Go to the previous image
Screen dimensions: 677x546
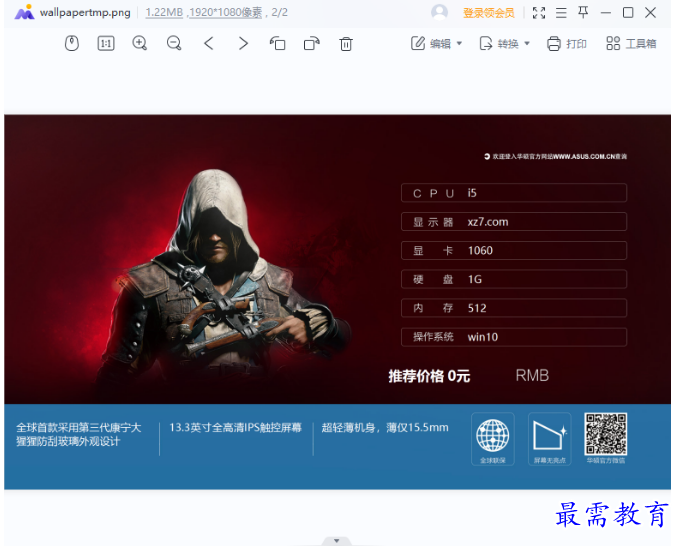tap(209, 44)
